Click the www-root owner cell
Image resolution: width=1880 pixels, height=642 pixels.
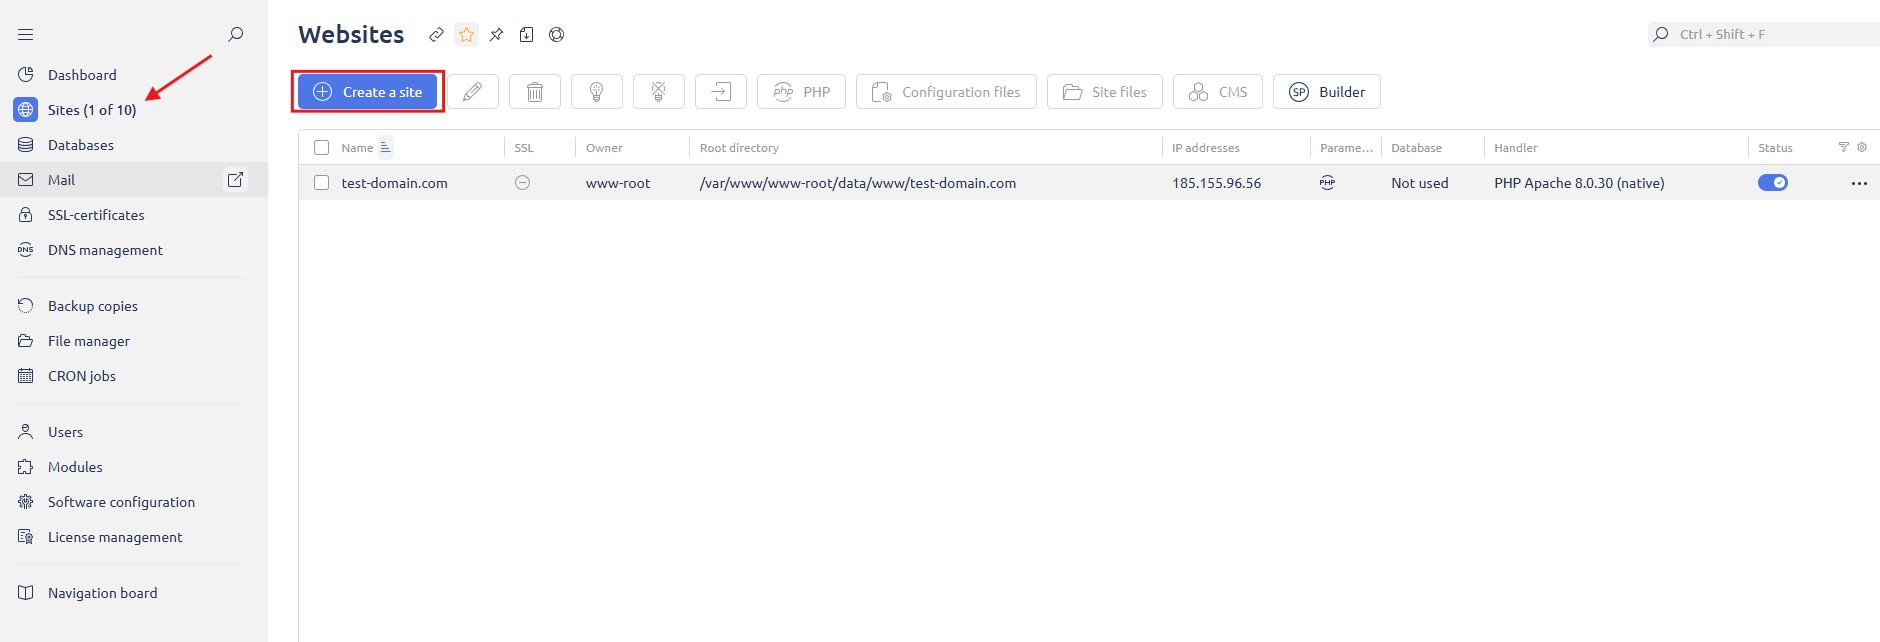coord(618,183)
